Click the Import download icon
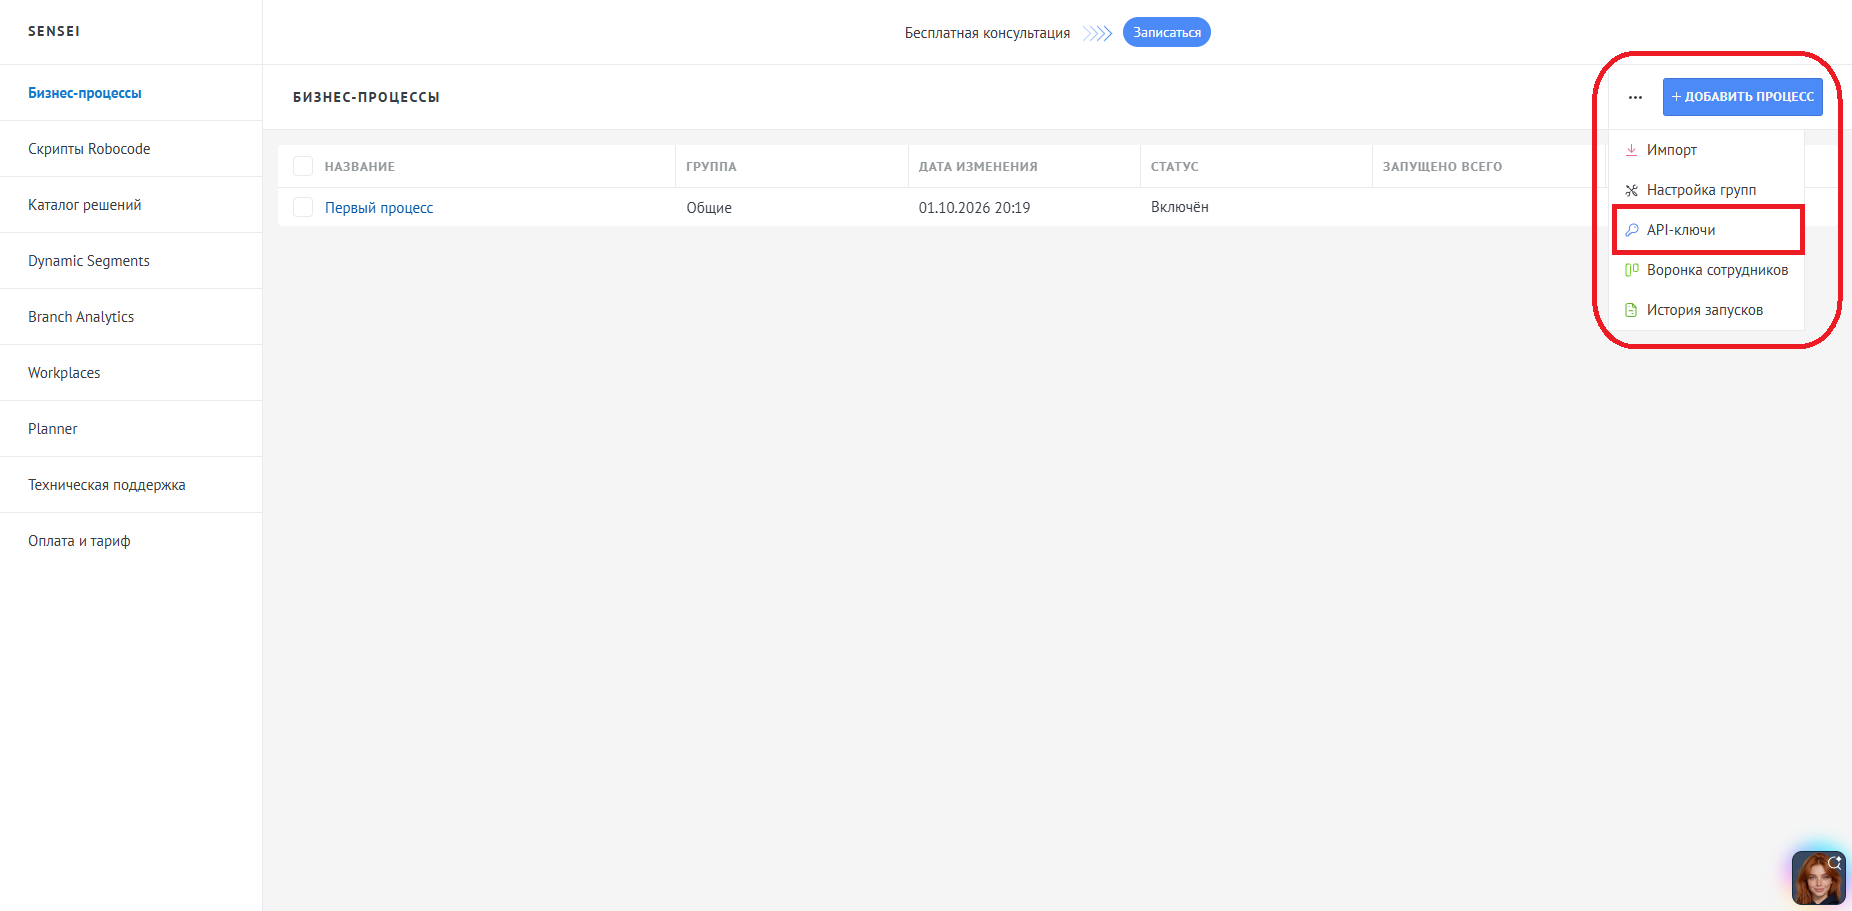Viewport: 1852px width, 911px height. point(1631,150)
